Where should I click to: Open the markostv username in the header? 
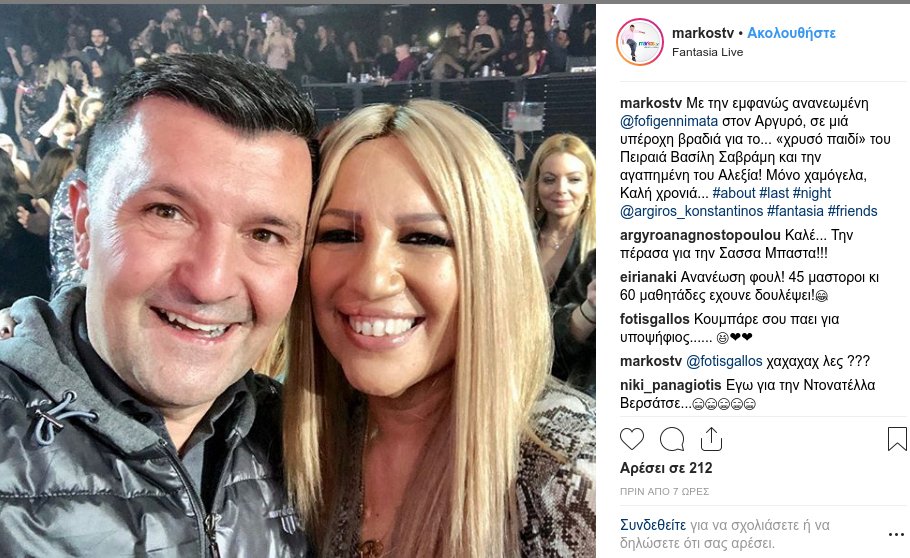pyautogui.click(x=703, y=33)
